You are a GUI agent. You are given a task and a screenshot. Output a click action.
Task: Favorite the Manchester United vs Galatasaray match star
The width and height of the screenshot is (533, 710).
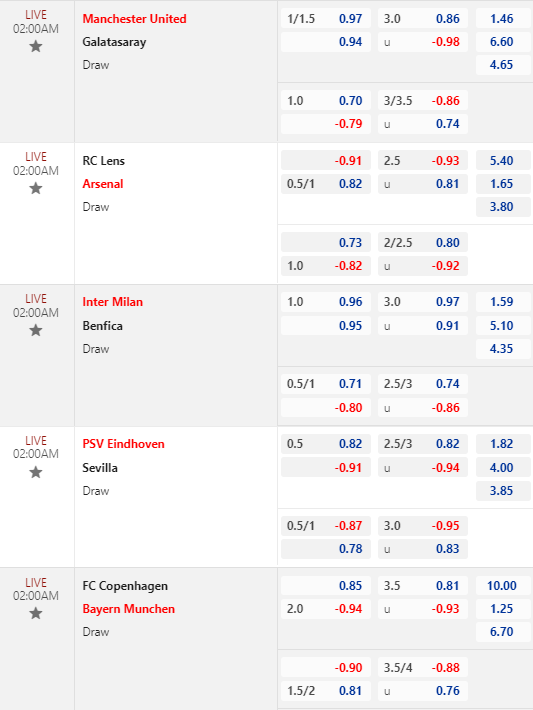pos(36,46)
